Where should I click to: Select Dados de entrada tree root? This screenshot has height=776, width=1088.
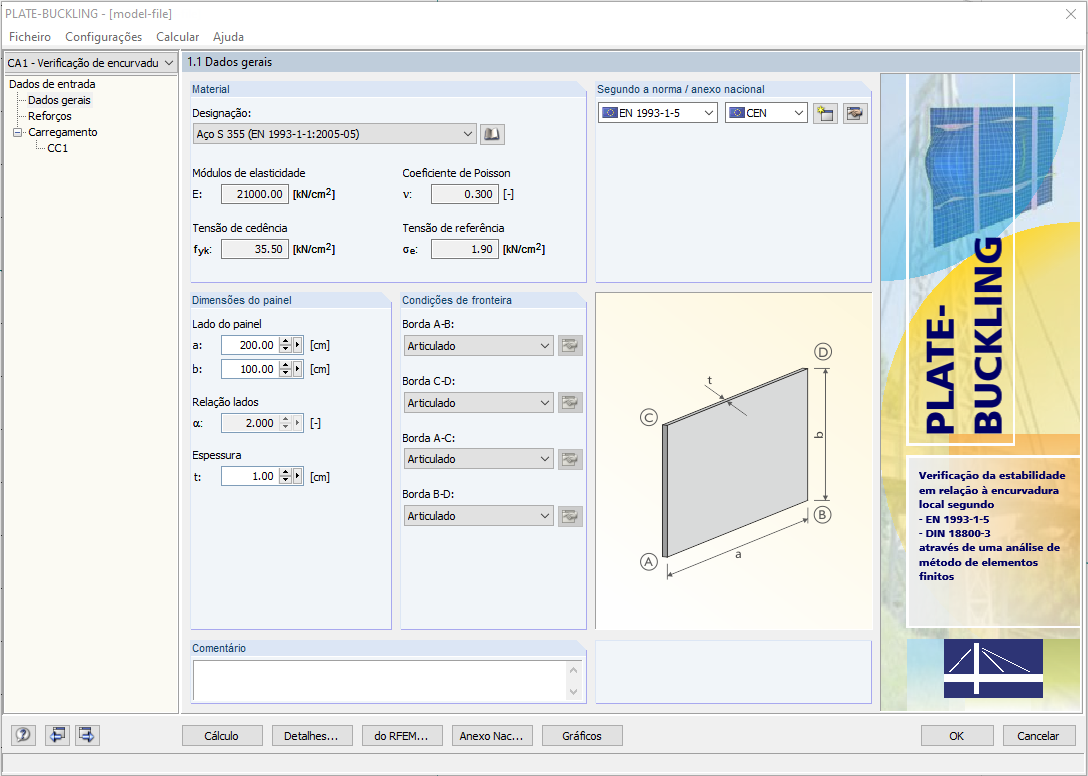(x=52, y=84)
